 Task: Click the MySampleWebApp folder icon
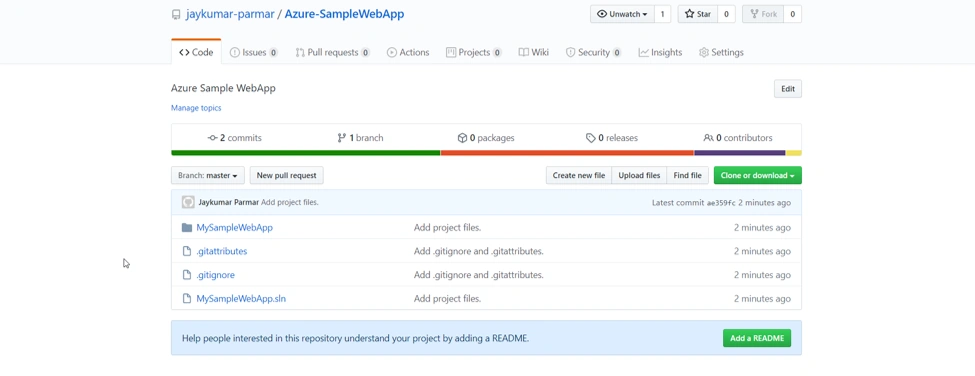click(x=187, y=227)
